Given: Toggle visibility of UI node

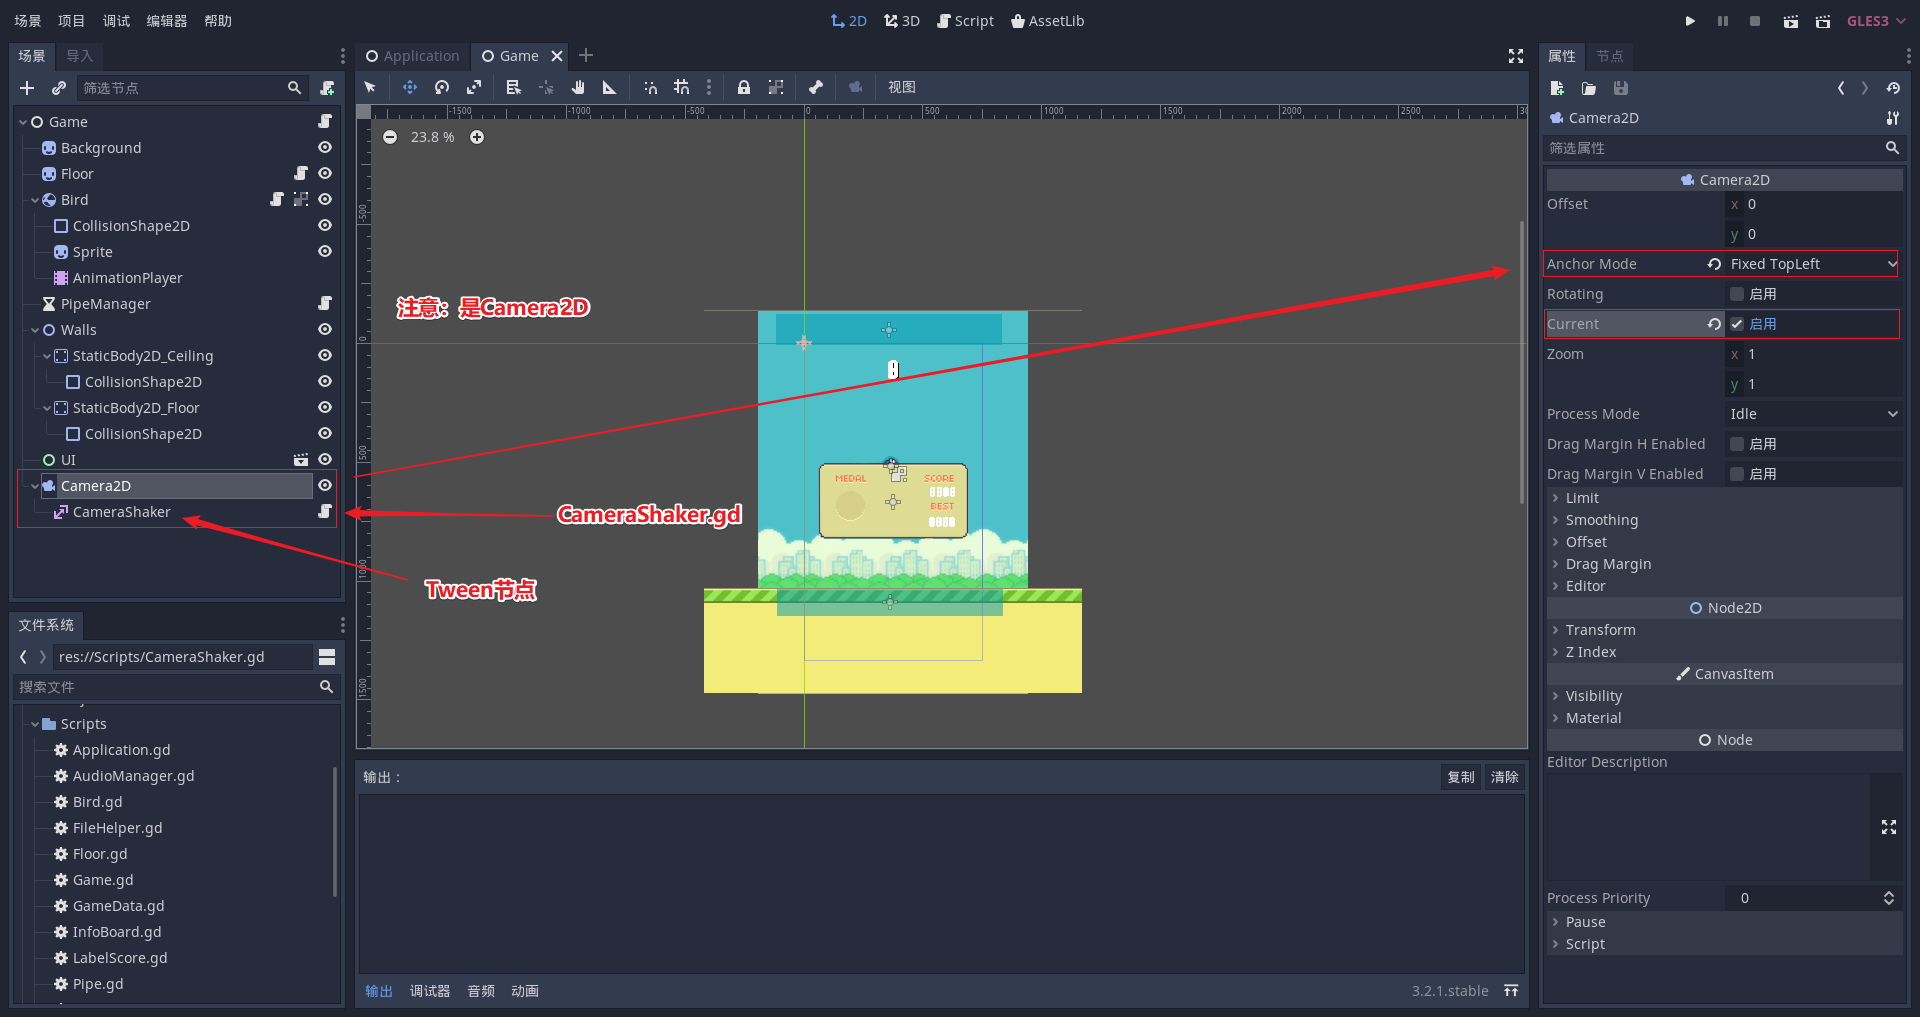Looking at the screenshot, I should (325, 459).
